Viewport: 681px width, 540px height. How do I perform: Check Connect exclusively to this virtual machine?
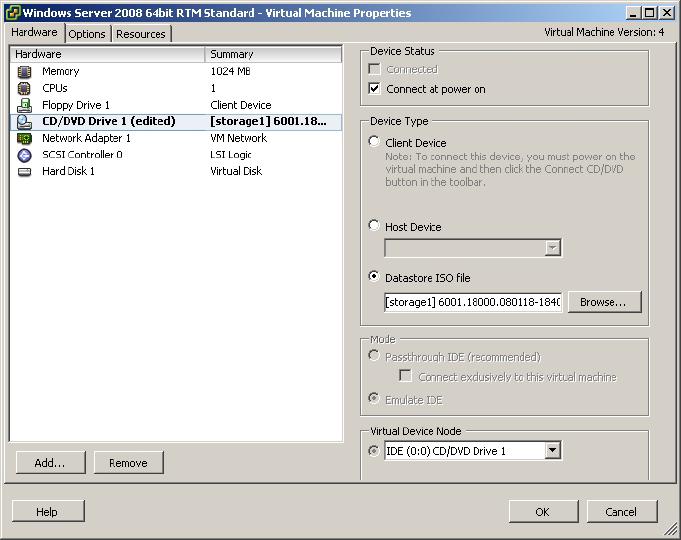pos(405,376)
